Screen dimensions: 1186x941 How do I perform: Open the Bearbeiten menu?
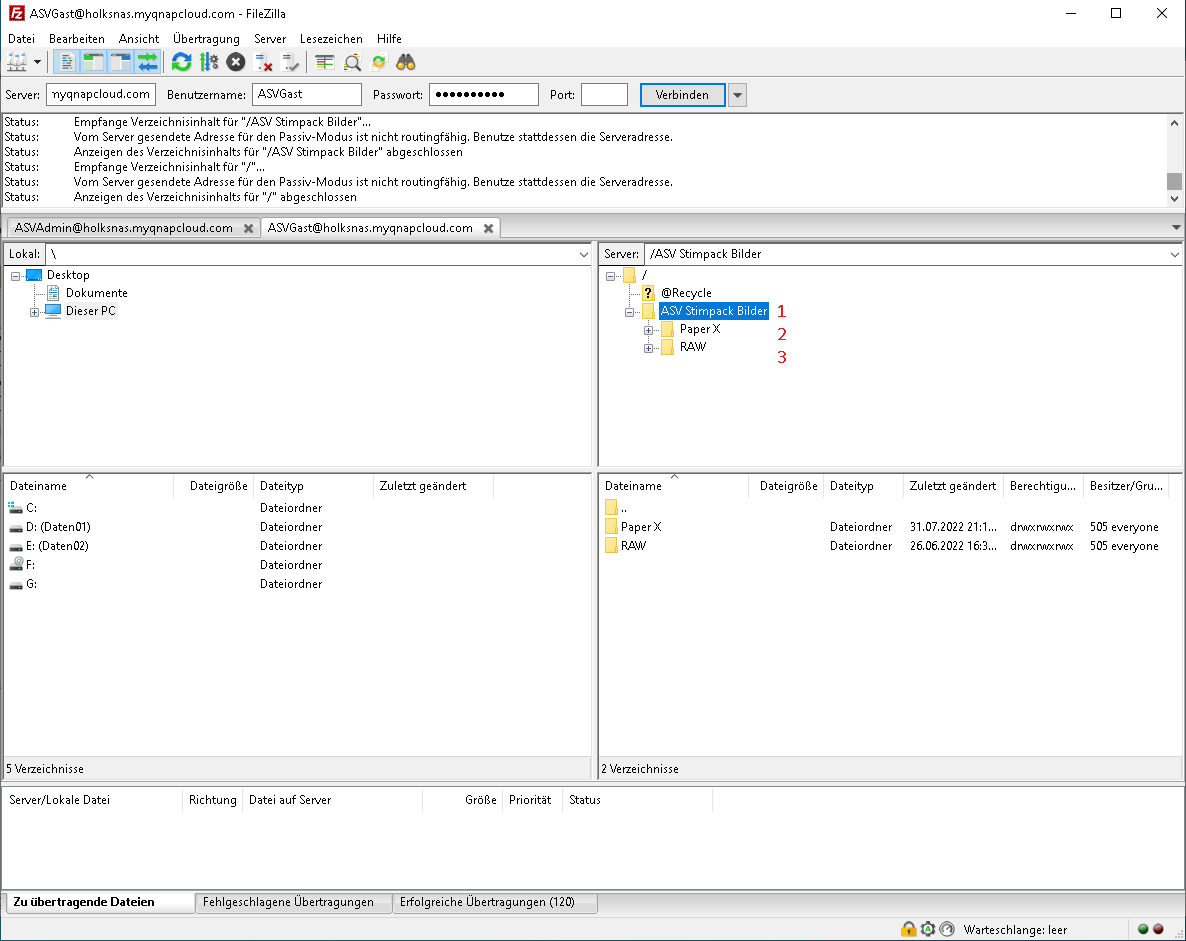(76, 39)
